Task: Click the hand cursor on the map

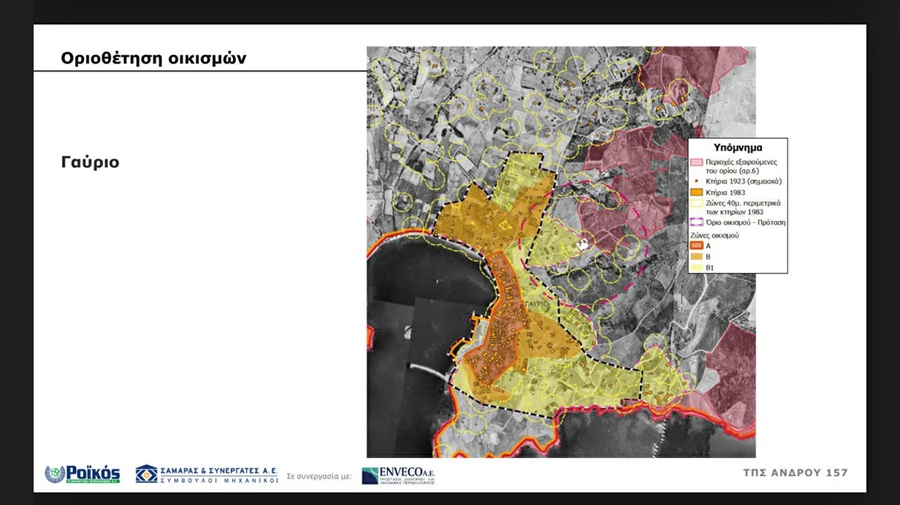Action: tap(584, 243)
